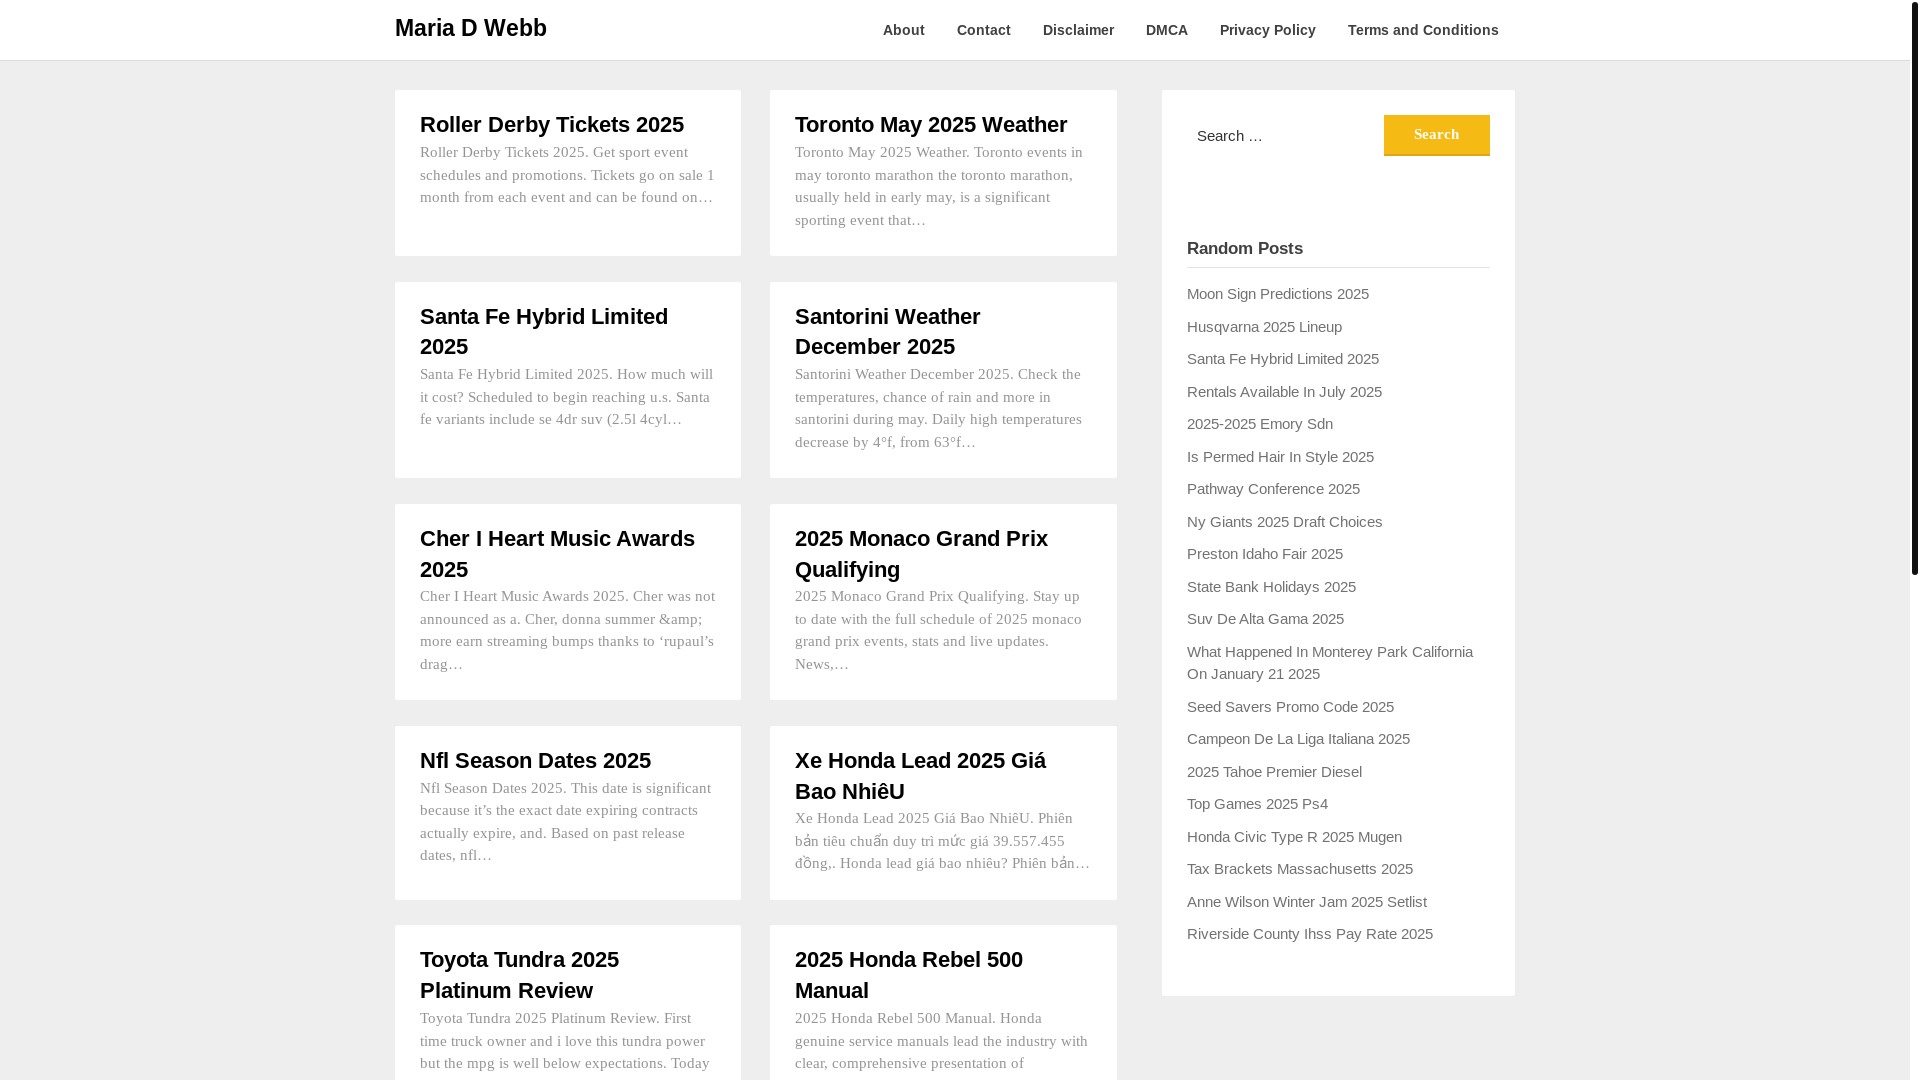
Task: Select Moon Sign Predictions 2025 sidebar link
Action: [x=1277, y=294]
